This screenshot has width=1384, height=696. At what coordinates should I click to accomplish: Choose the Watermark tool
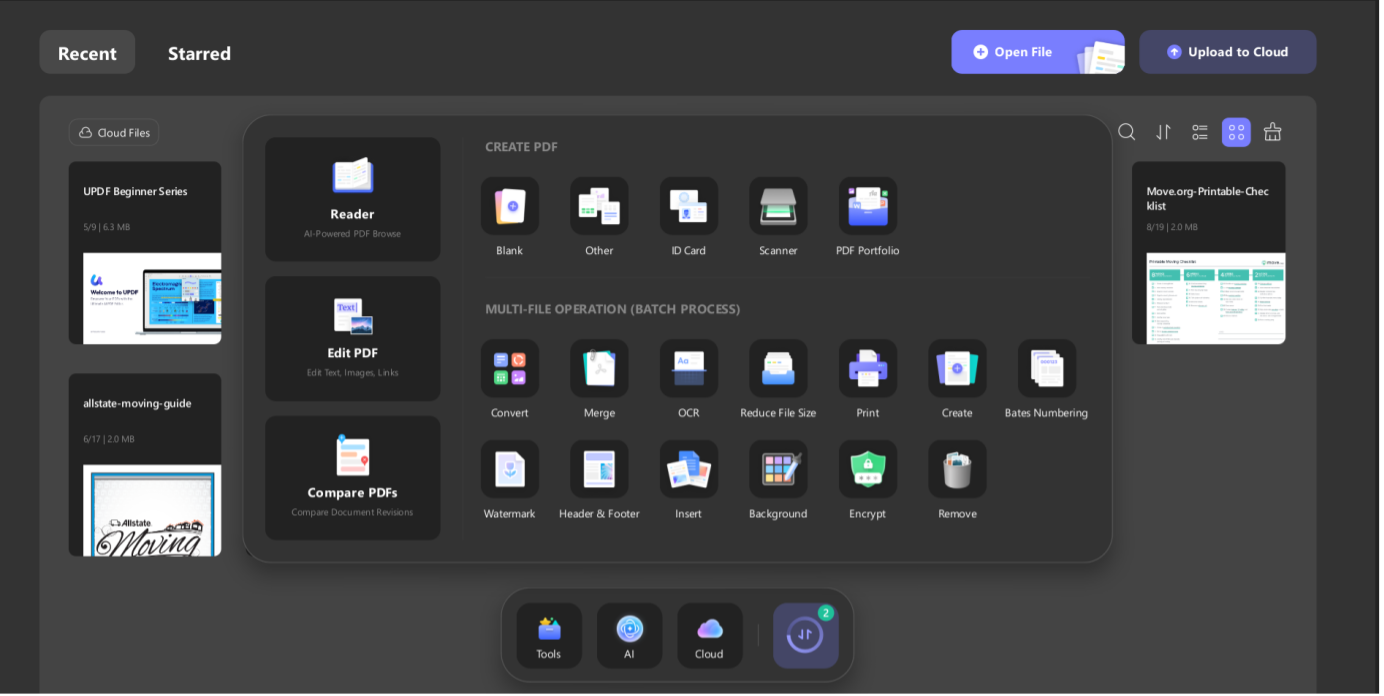tap(509, 470)
